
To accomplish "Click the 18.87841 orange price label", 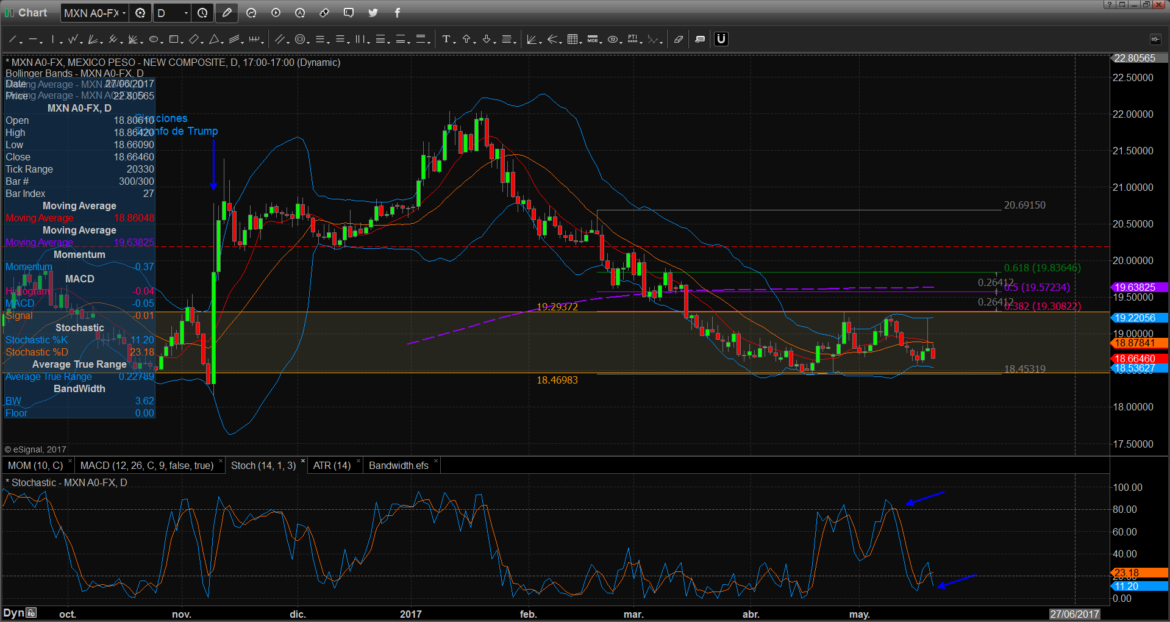I will [1138, 343].
